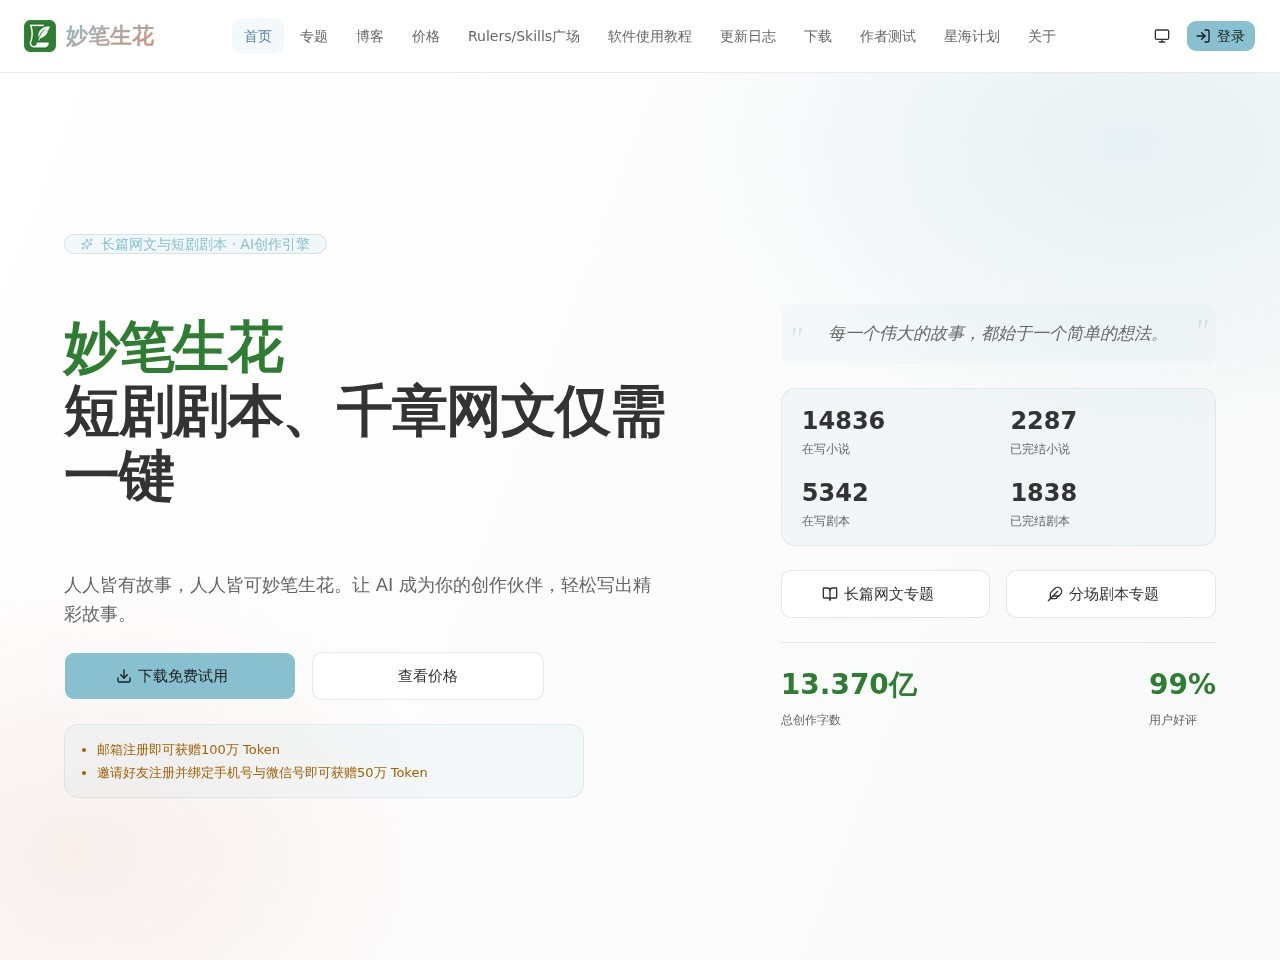Click the 14836 在写小说 stat
Image resolution: width=1280 pixels, height=960 pixels.
pos(843,432)
